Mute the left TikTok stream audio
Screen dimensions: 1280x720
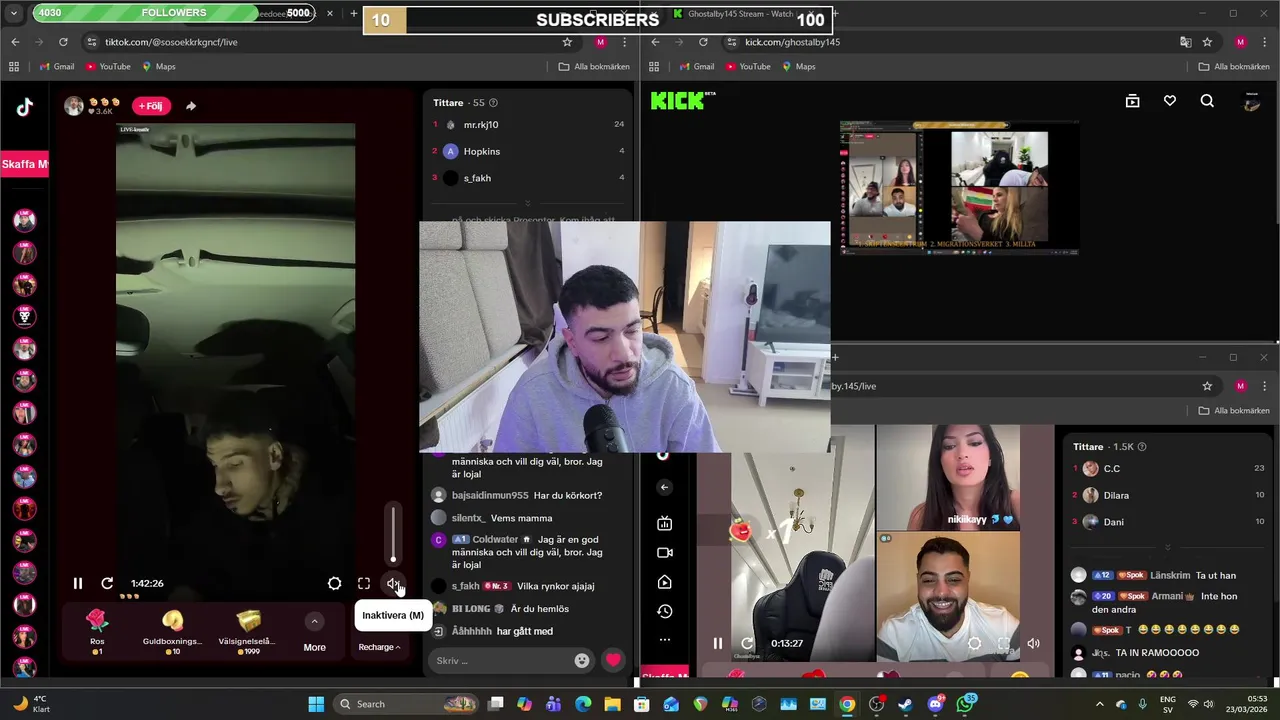pos(393,583)
